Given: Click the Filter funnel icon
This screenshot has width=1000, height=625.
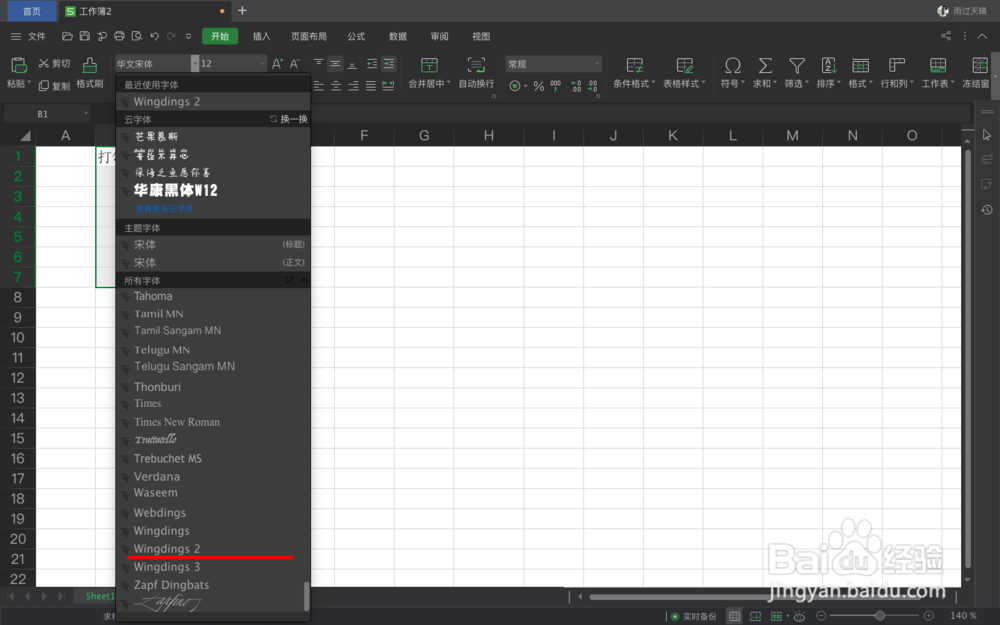Looking at the screenshot, I should 797,65.
